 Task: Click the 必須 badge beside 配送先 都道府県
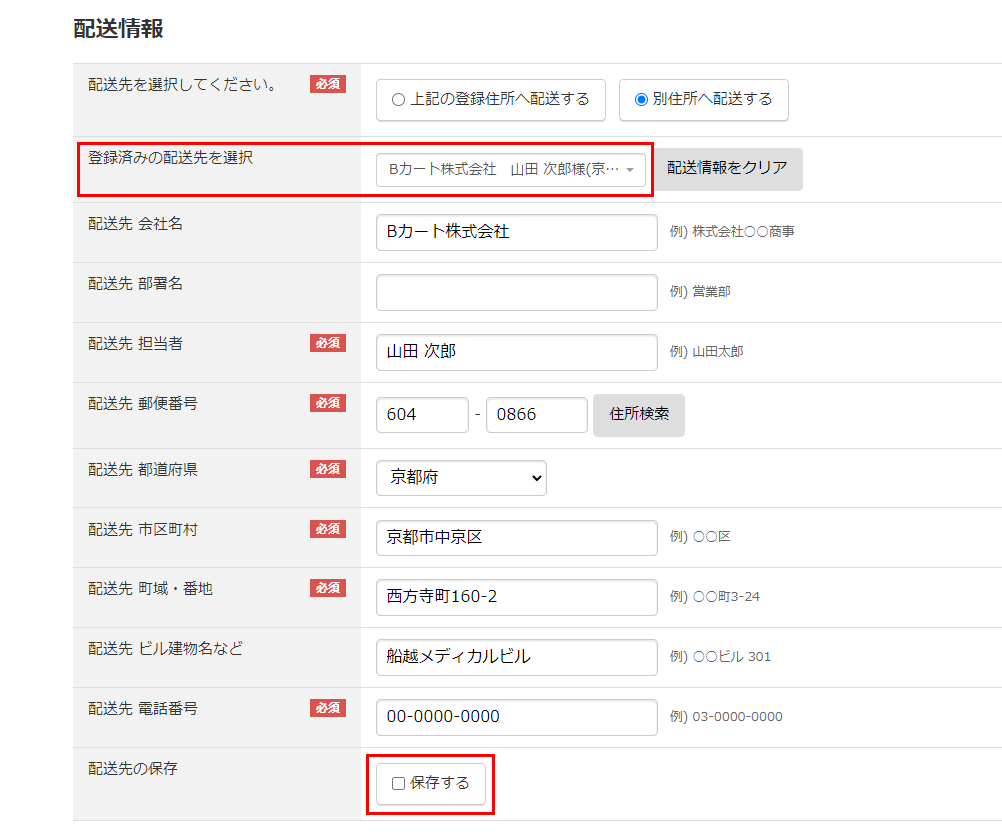328,469
